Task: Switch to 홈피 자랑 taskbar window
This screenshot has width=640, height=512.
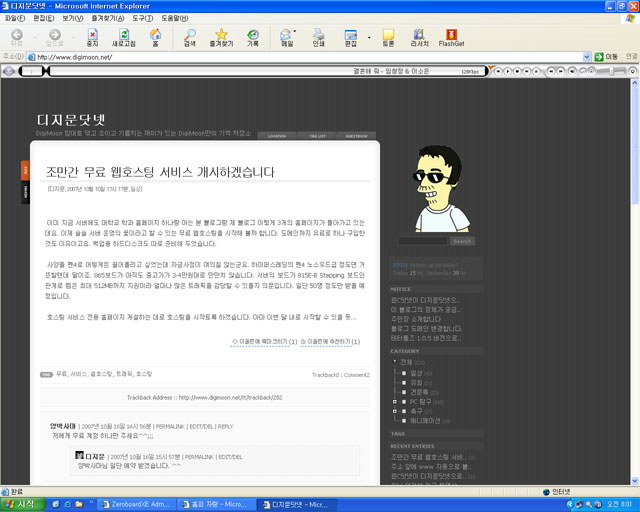Action: pos(216,505)
